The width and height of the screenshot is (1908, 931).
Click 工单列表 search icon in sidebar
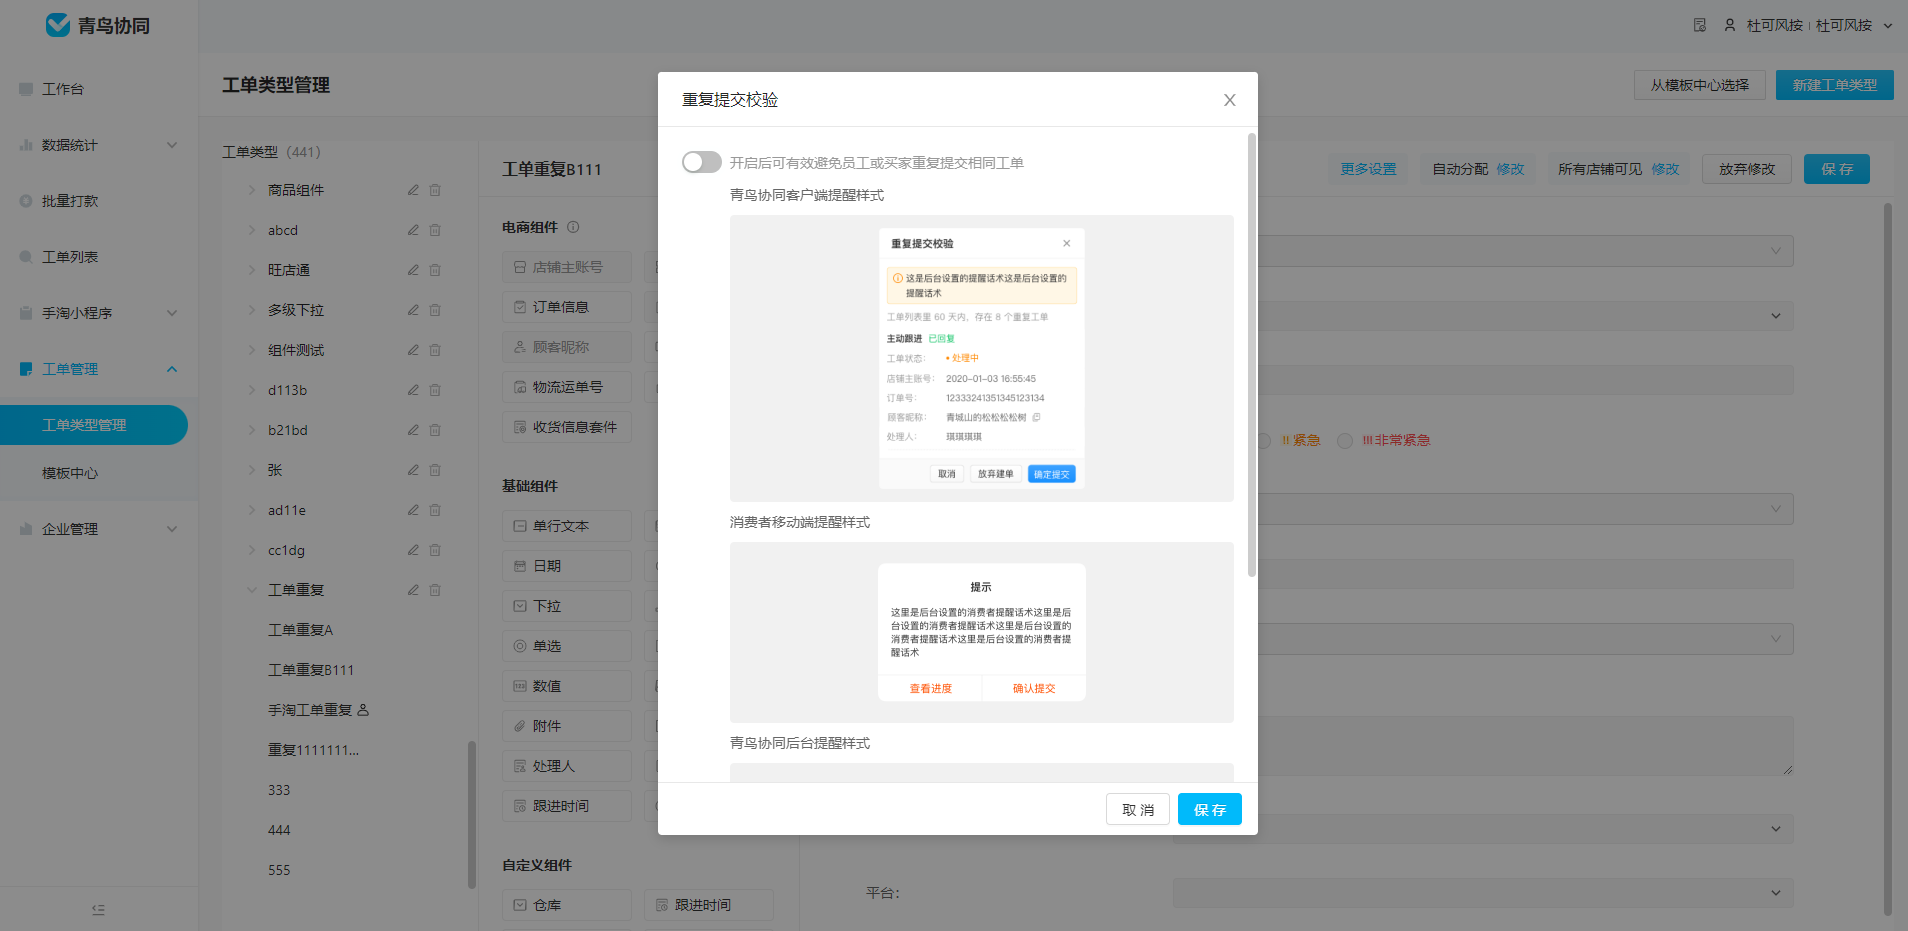pos(26,257)
